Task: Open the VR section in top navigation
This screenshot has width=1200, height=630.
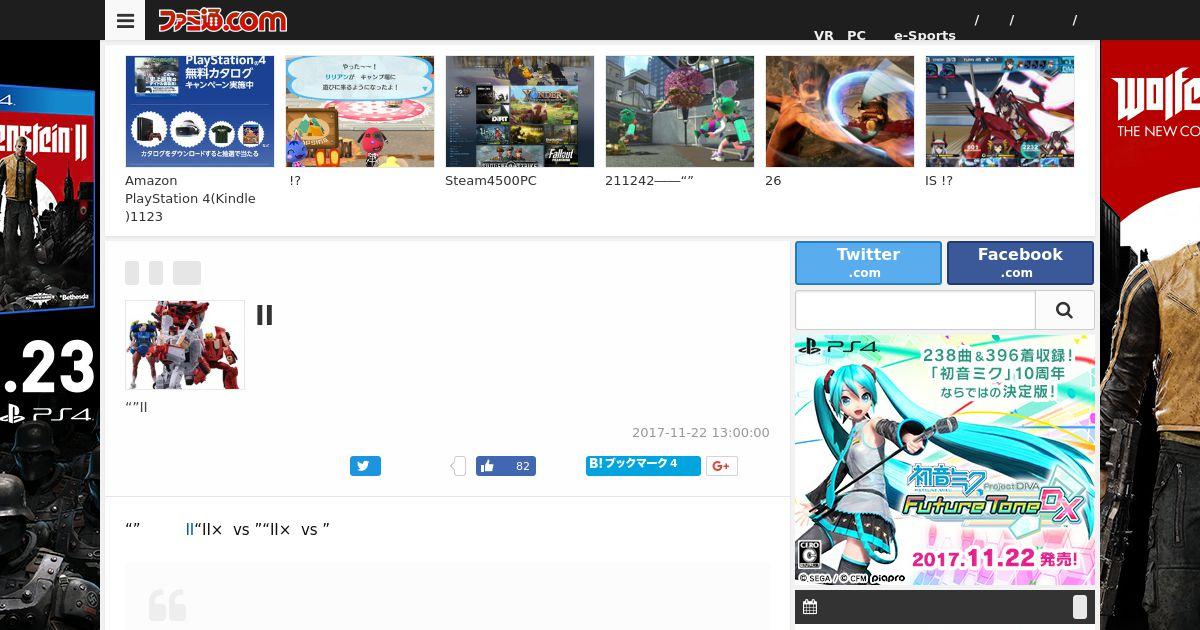Action: tap(824, 35)
